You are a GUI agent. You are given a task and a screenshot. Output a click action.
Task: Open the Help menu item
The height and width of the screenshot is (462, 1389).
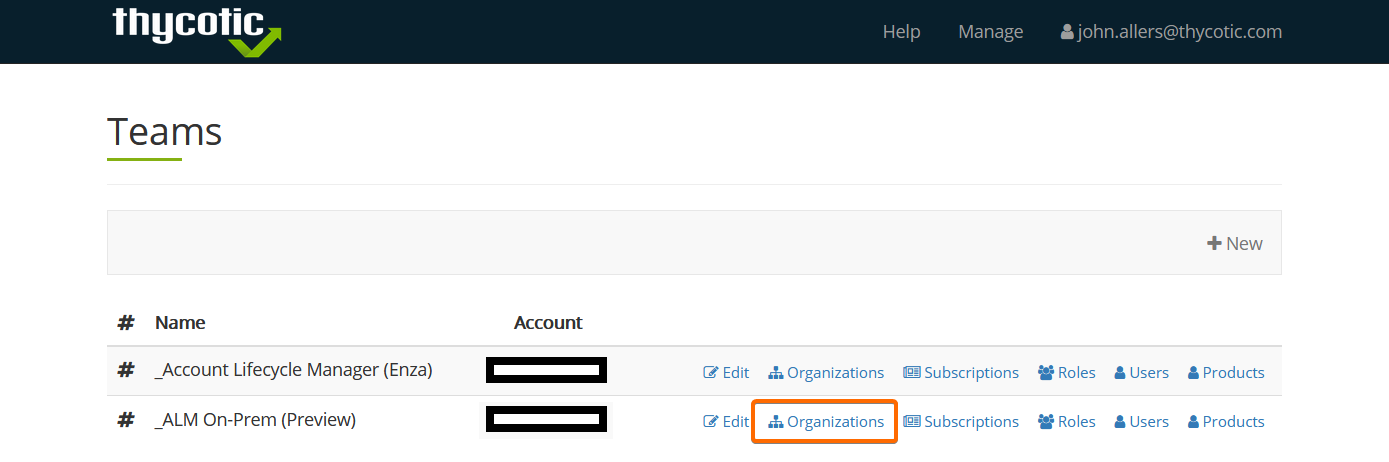tap(901, 32)
